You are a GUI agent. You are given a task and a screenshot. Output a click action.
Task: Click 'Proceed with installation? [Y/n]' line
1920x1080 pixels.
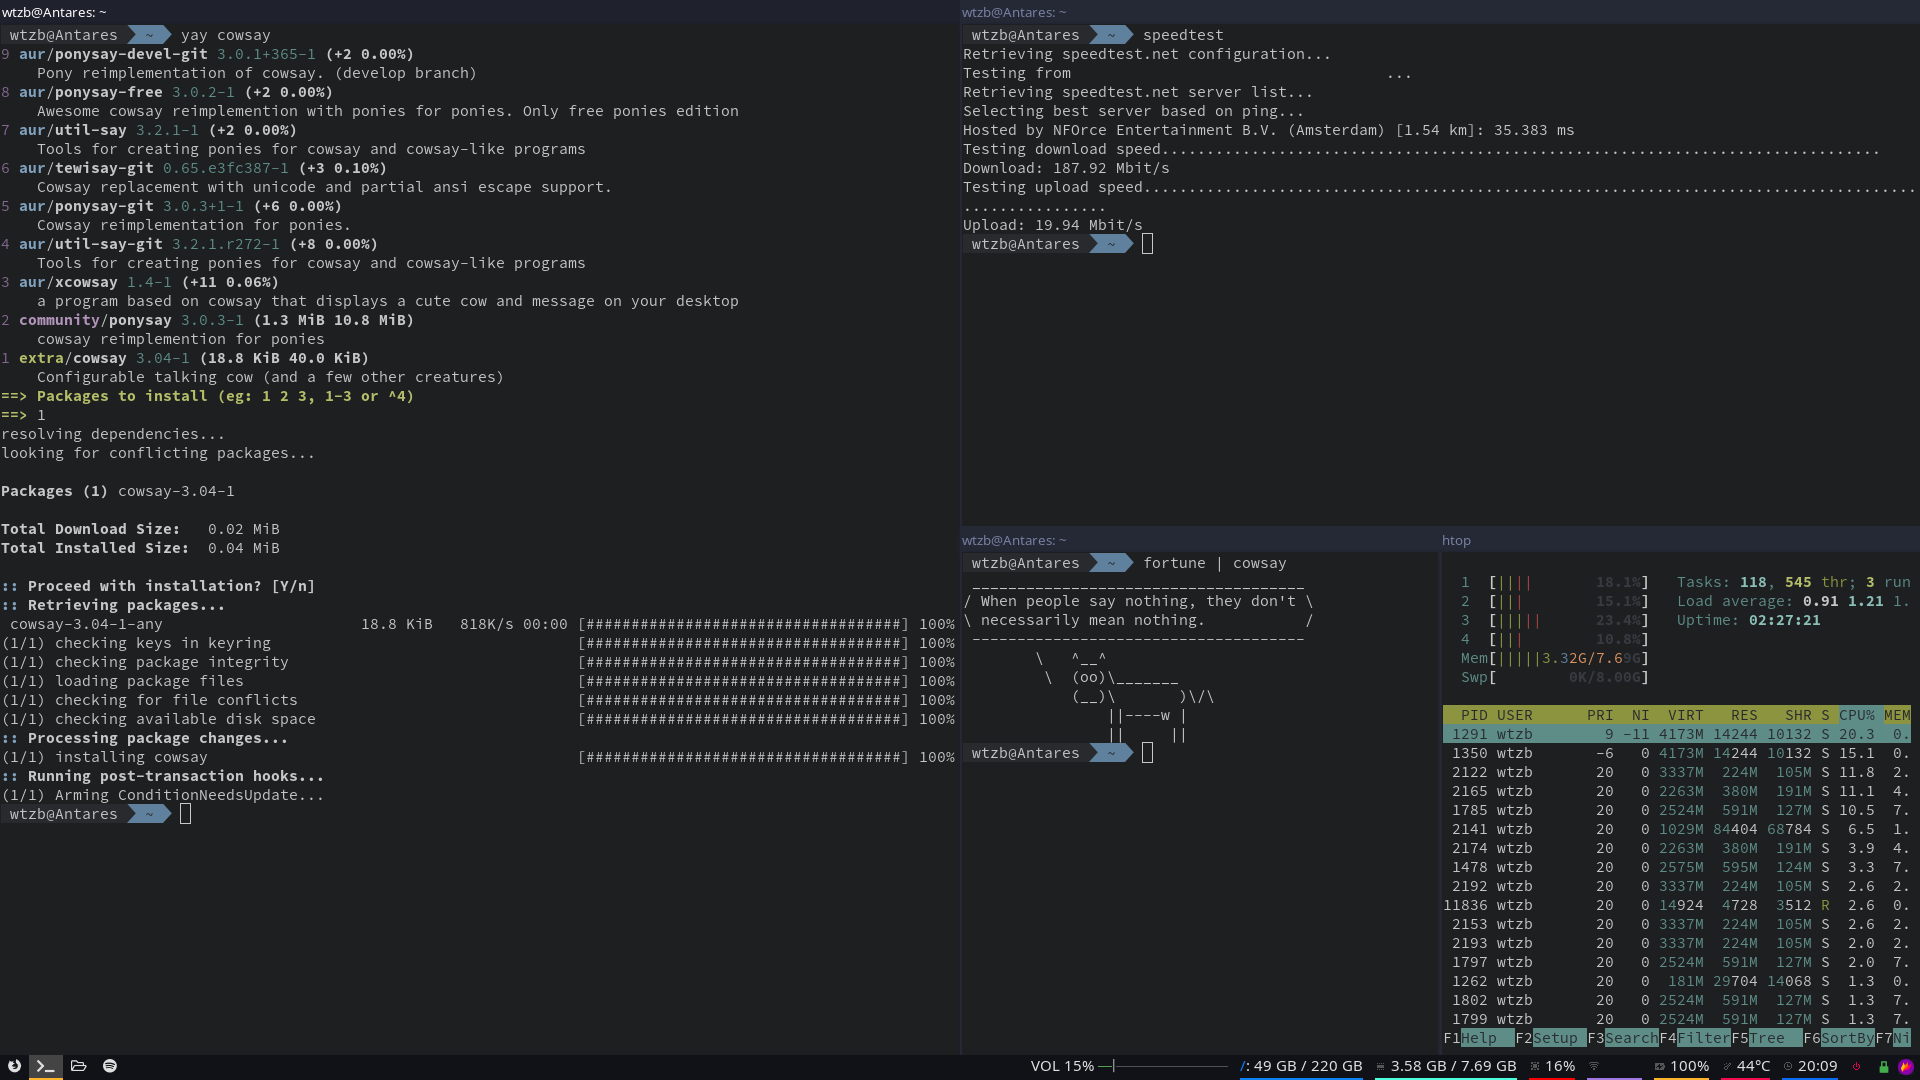click(158, 586)
